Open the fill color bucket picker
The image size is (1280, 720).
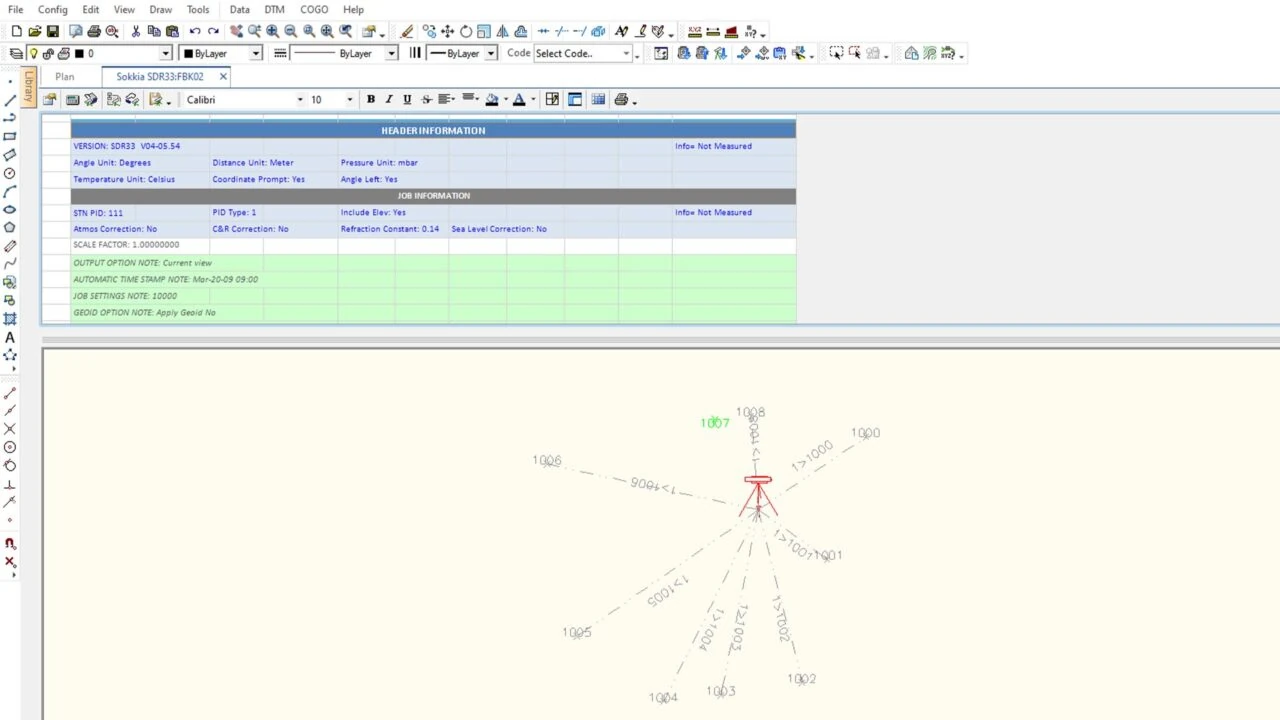(492, 99)
